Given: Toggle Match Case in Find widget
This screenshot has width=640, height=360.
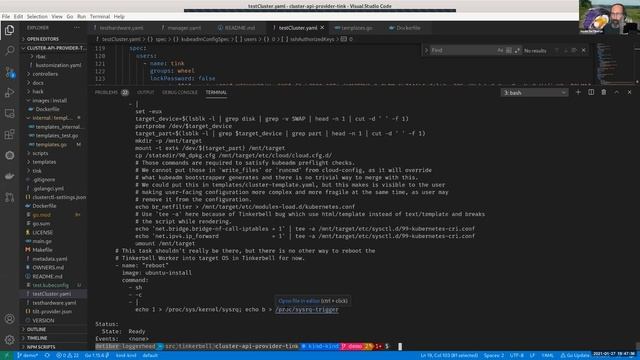Looking at the screenshot, I should (x=500, y=50).
